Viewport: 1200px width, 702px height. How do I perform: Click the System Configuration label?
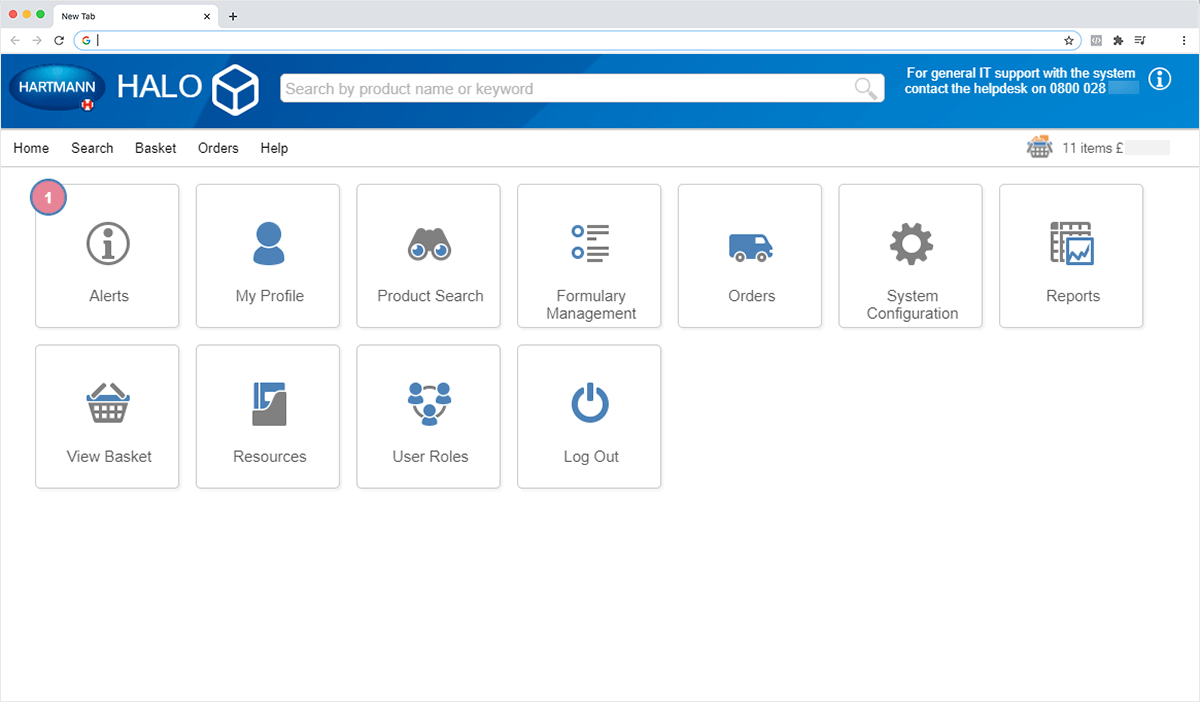pos(912,305)
